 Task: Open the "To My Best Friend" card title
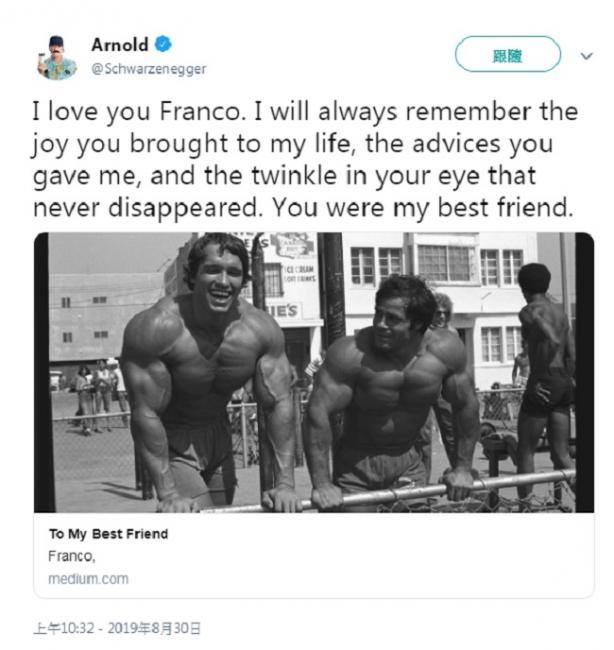108,534
